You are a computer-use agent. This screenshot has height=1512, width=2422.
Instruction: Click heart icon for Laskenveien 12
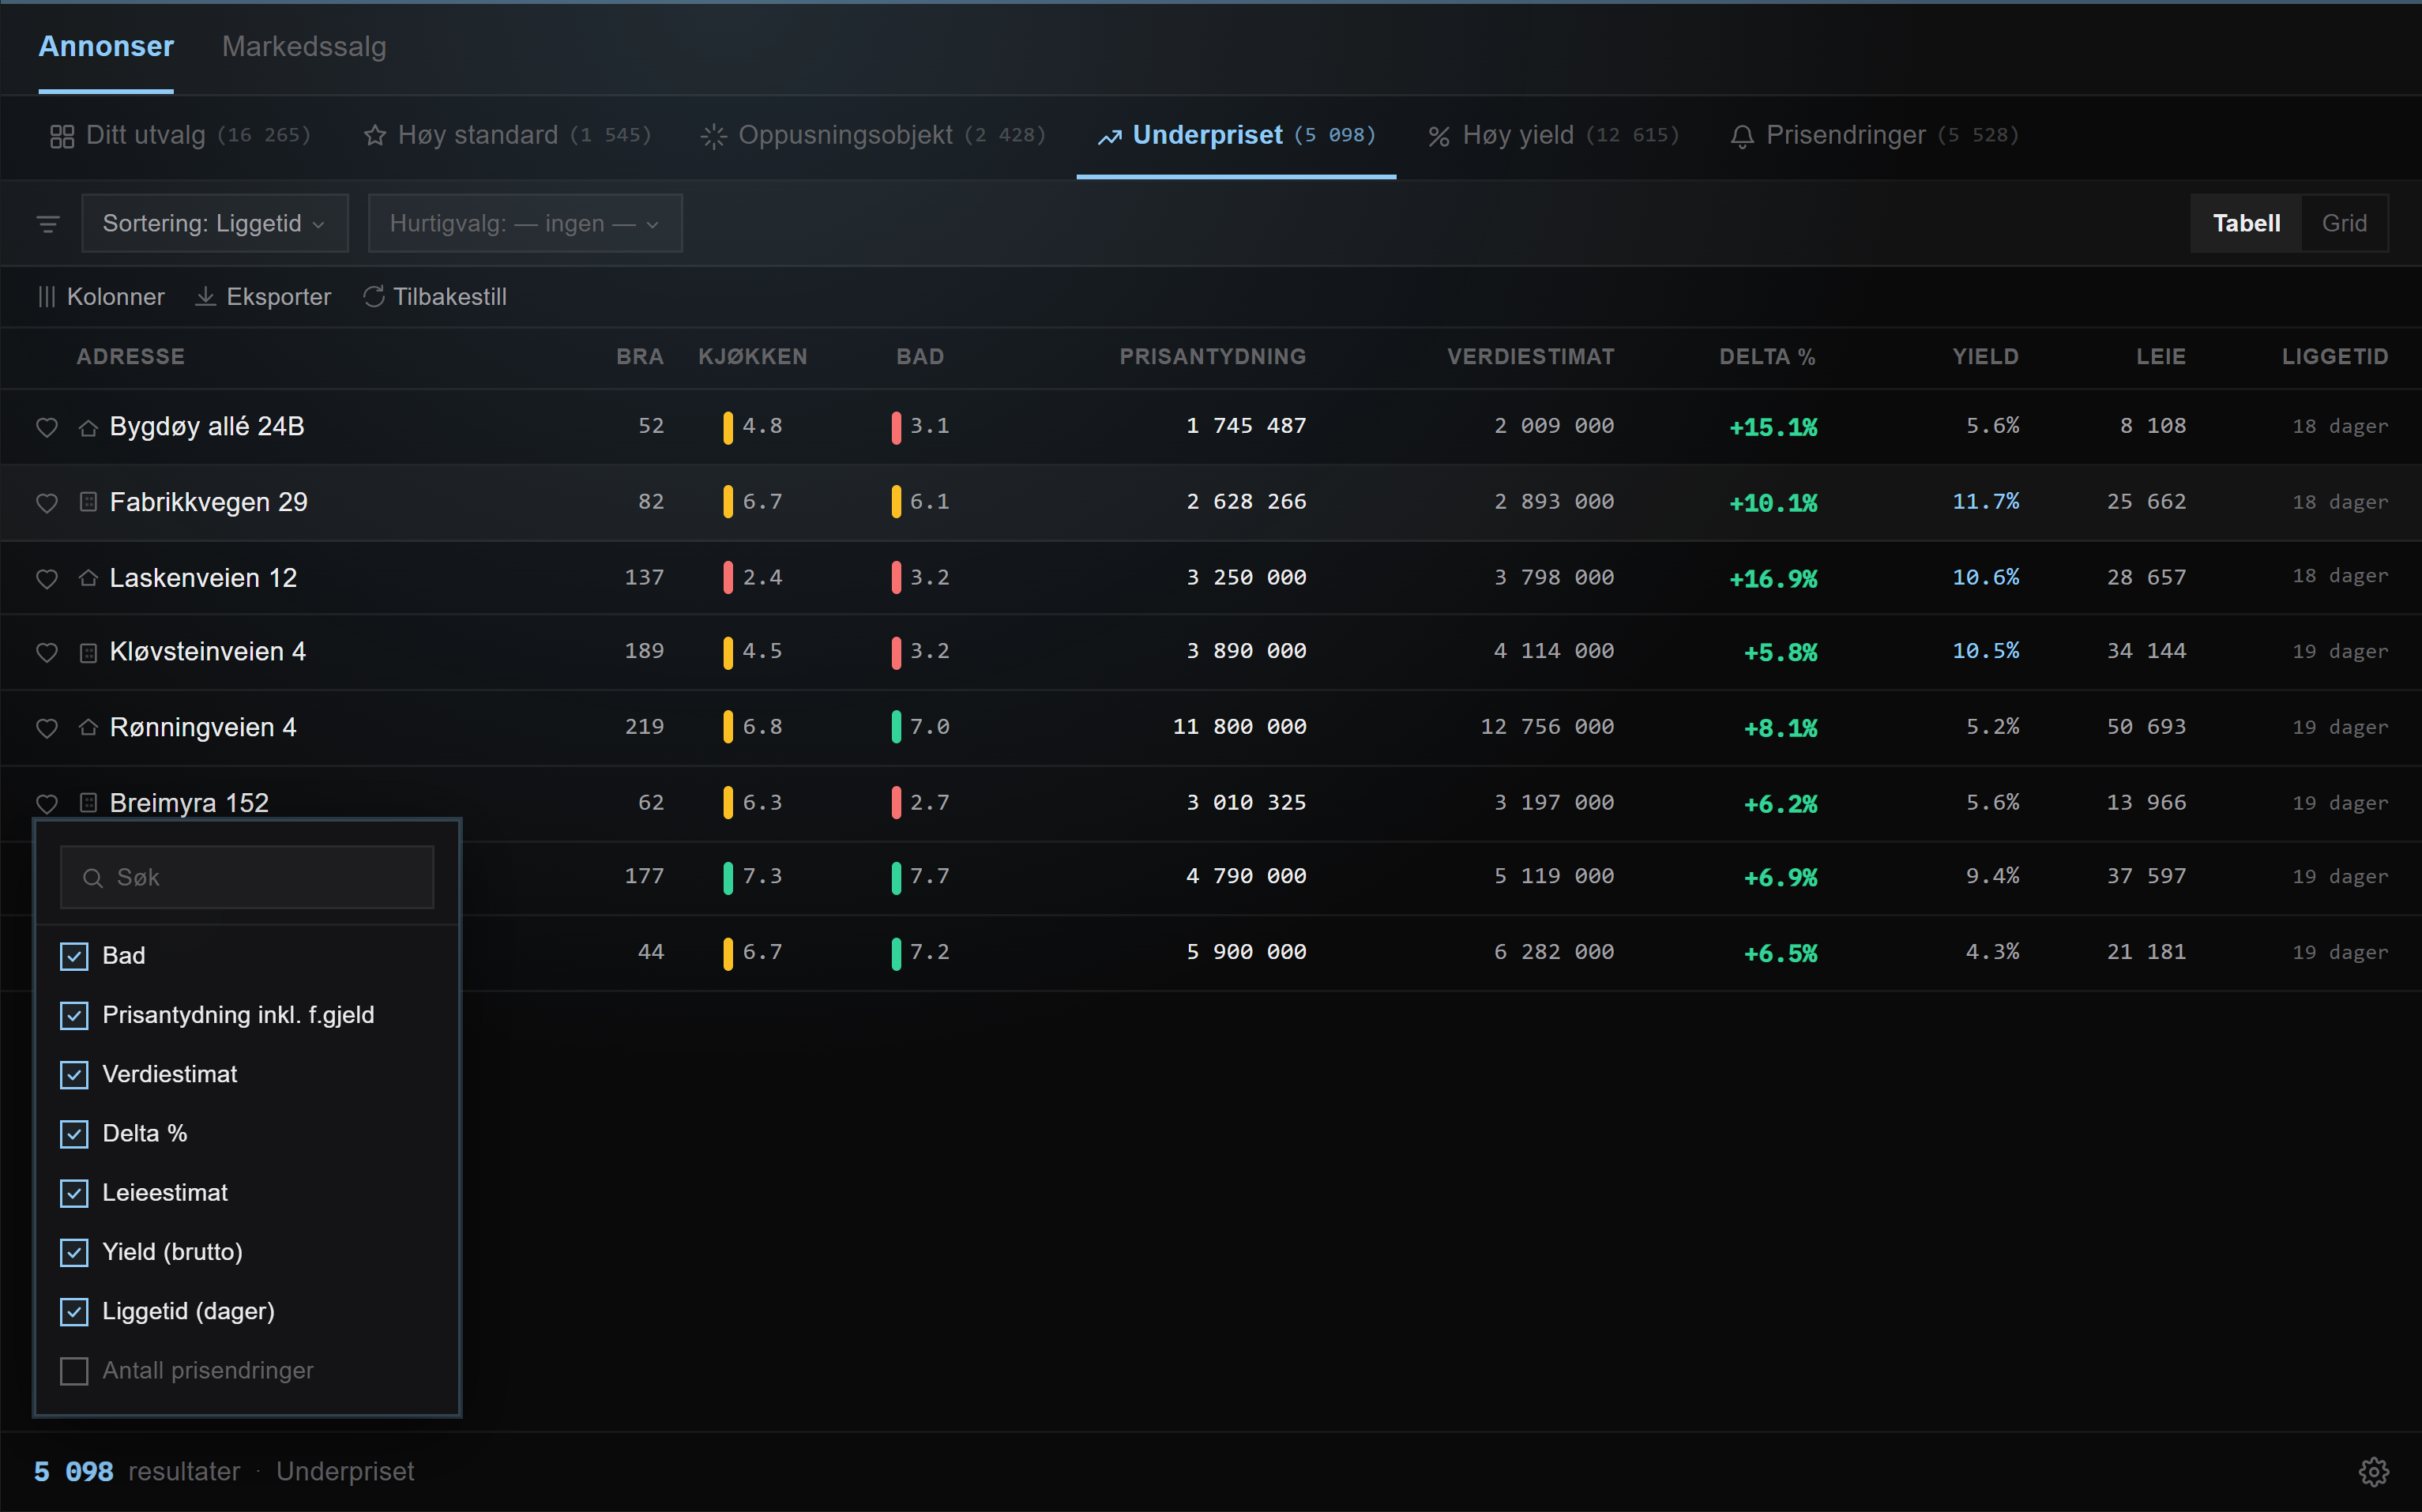[x=47, y=578]
